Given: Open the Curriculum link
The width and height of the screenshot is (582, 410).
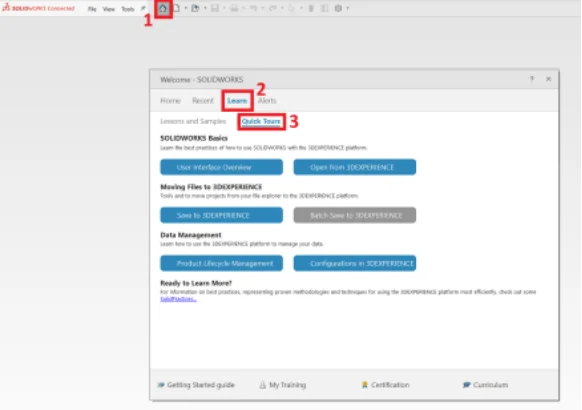Looking at the screenshot, I should point(485,385).
